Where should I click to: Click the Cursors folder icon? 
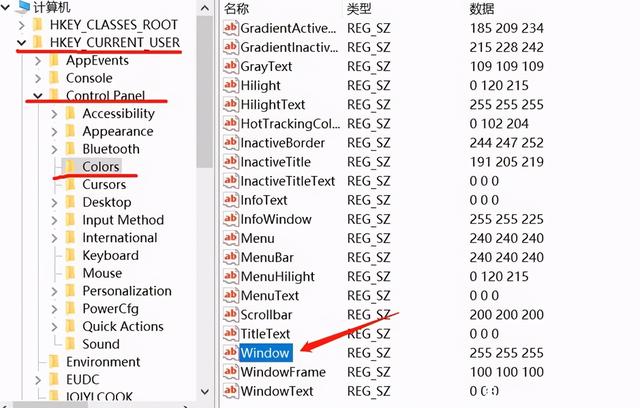click(x=70, y=184)
